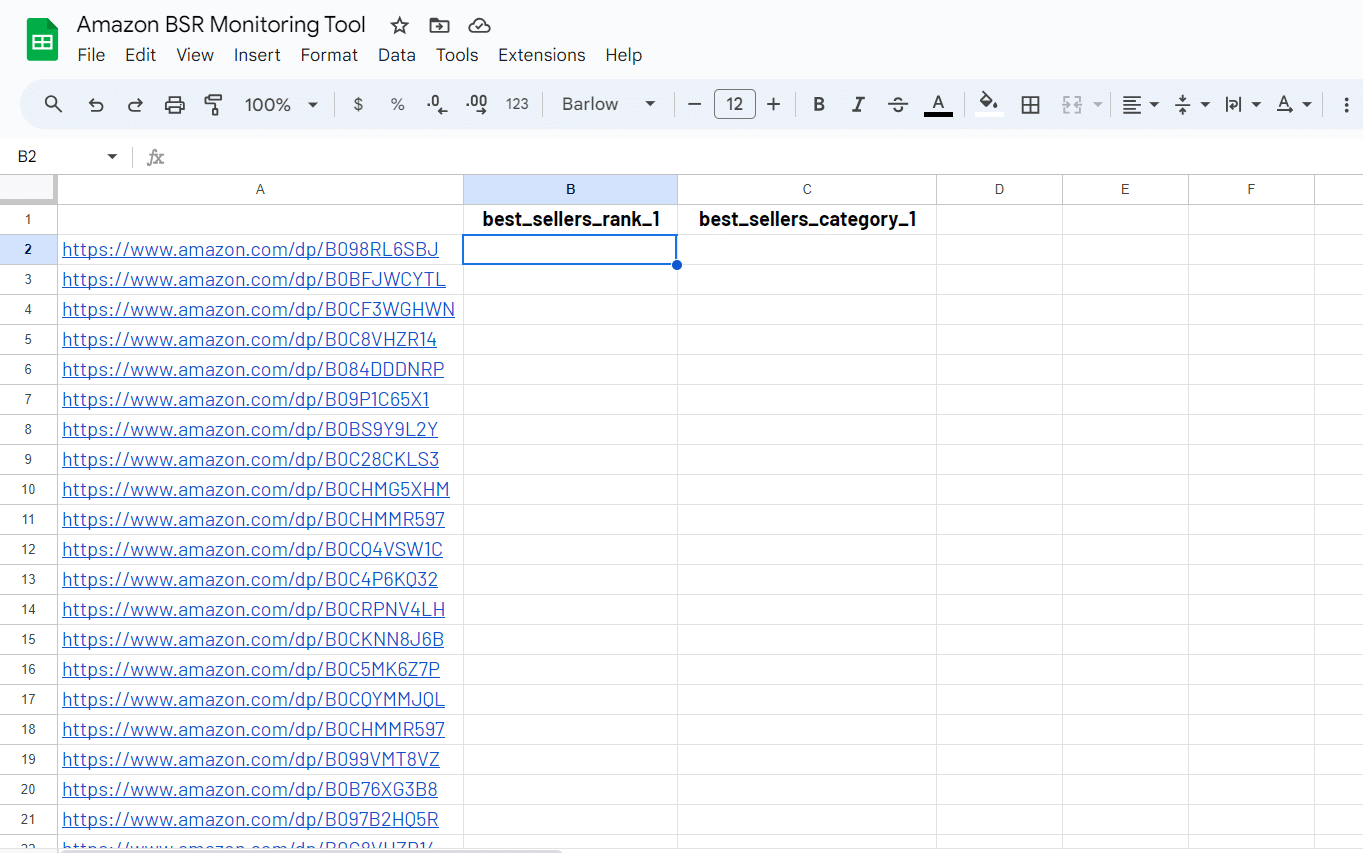The image size is (1363, 853).
Task: Star the Amazon BSR Monitoring Tool document
Action: (399, 25)
